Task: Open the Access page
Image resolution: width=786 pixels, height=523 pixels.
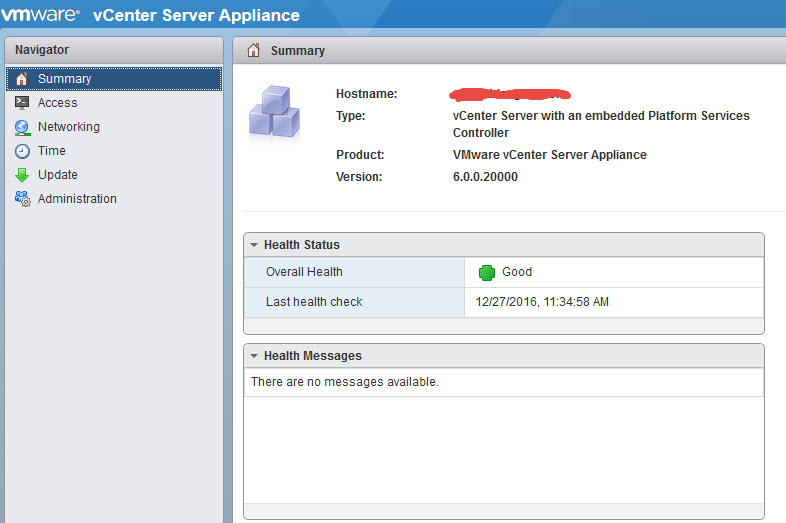Action: pos(114,103)
